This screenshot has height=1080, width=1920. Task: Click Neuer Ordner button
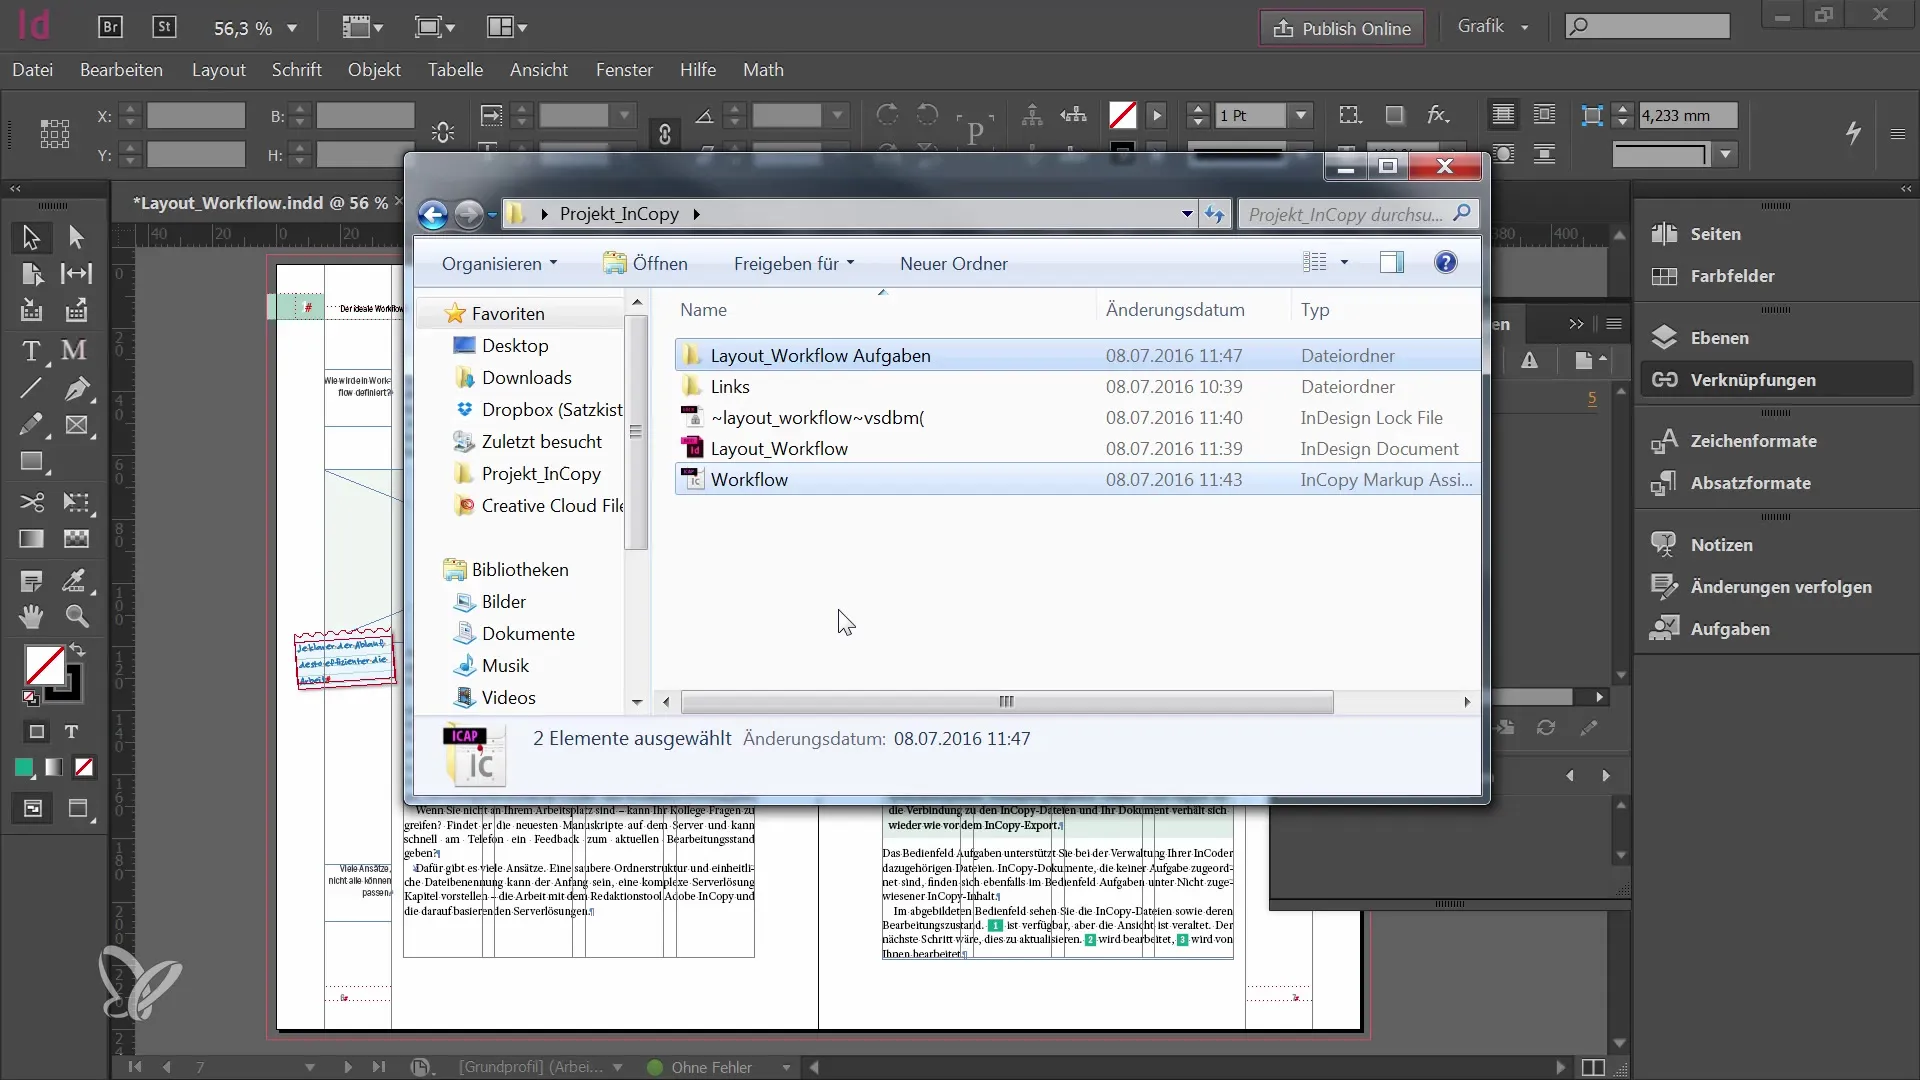(953, 264)
